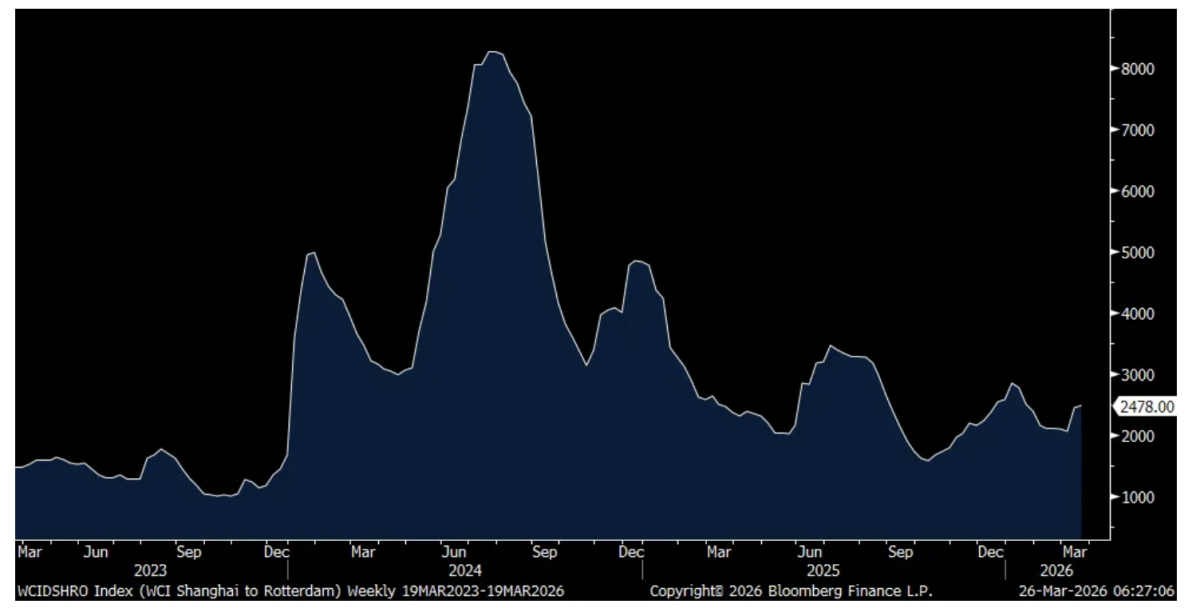Select the 2025 year label on the axis
The height and width of the screenshot is (608, 1200).
coord(822,570)
